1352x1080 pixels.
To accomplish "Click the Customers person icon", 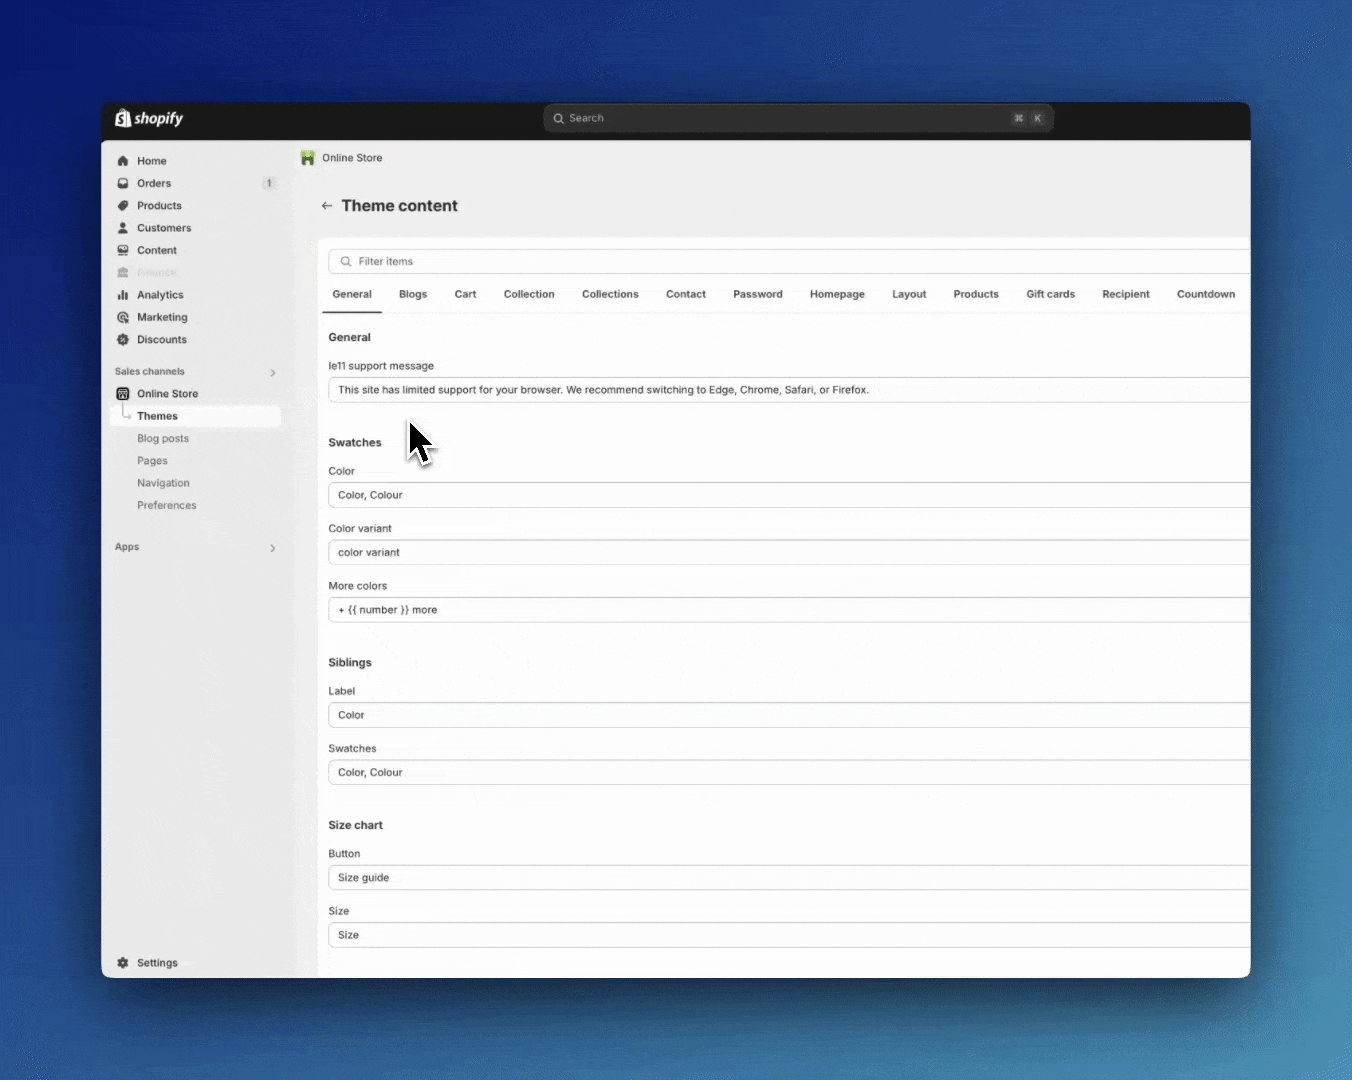I will point(123,228).
